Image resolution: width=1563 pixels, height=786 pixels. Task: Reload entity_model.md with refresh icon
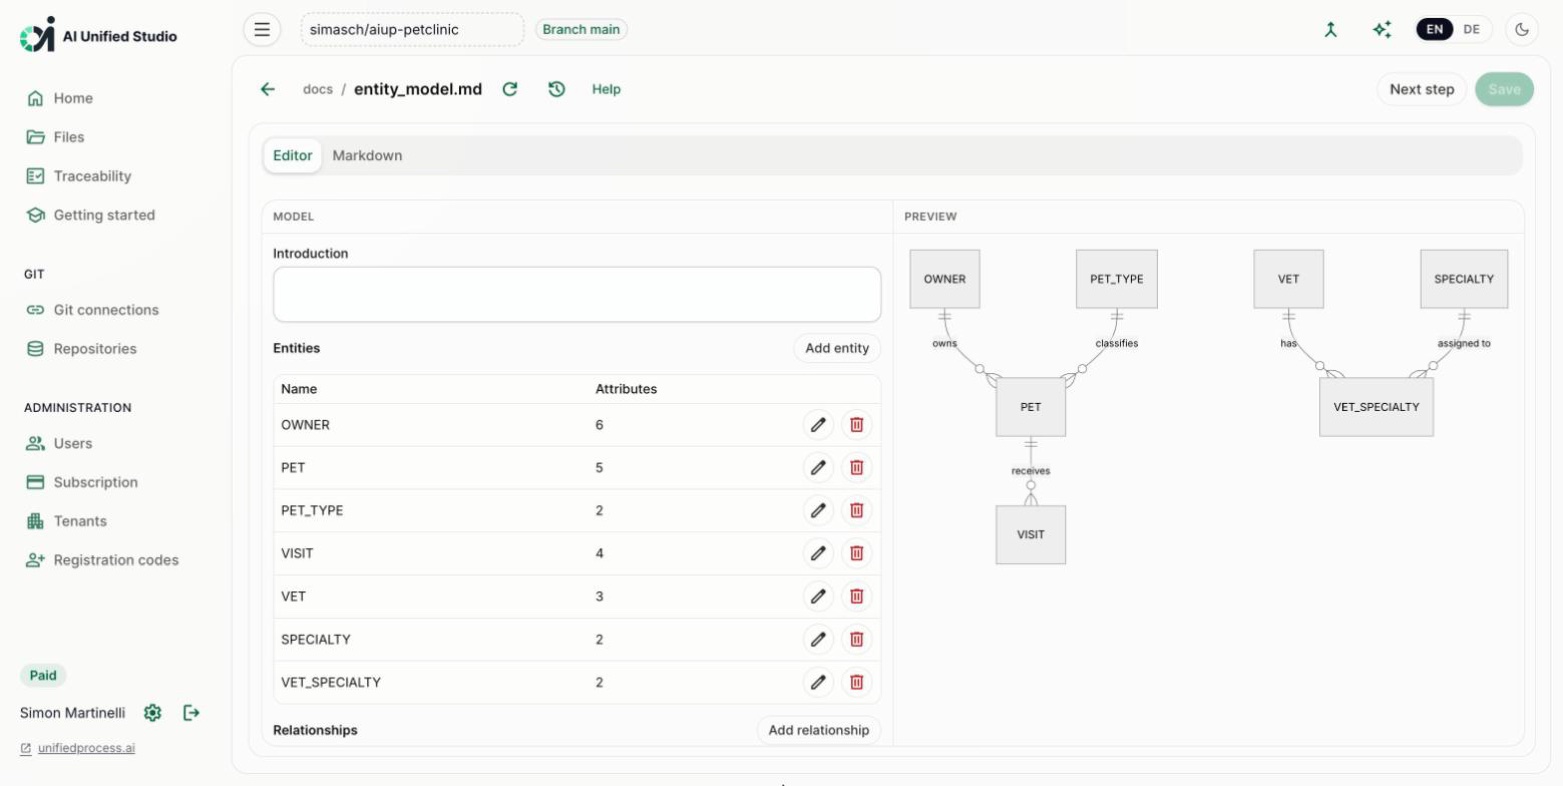coord(510,89)
